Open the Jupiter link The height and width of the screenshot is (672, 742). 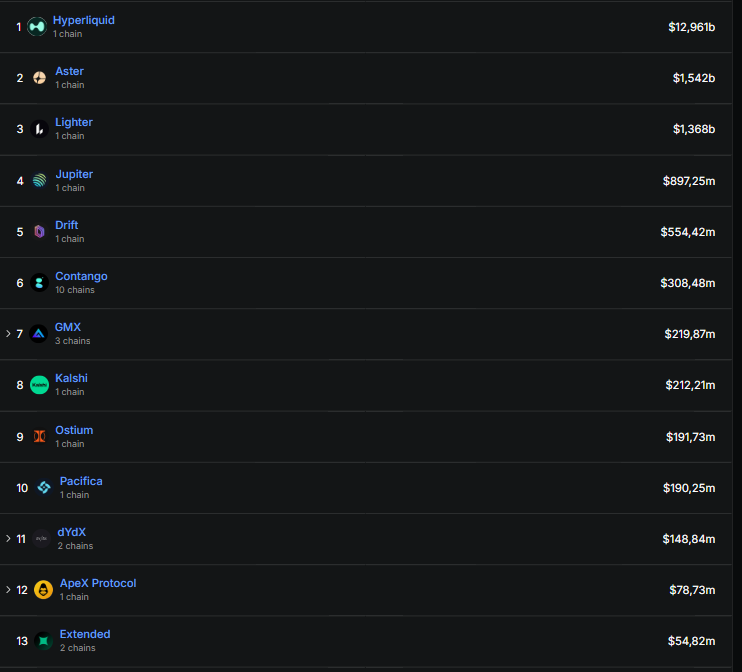[x=74, y=174]
